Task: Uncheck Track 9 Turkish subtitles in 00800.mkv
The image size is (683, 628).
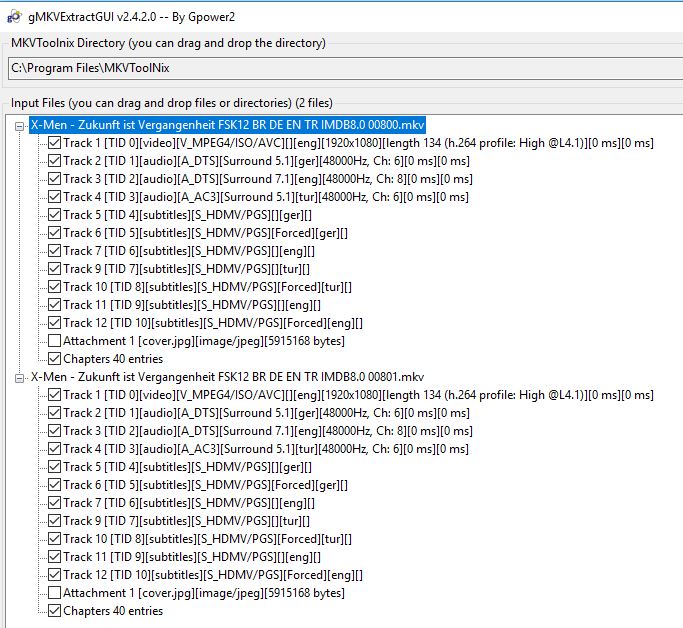Action: click(54, 269)
